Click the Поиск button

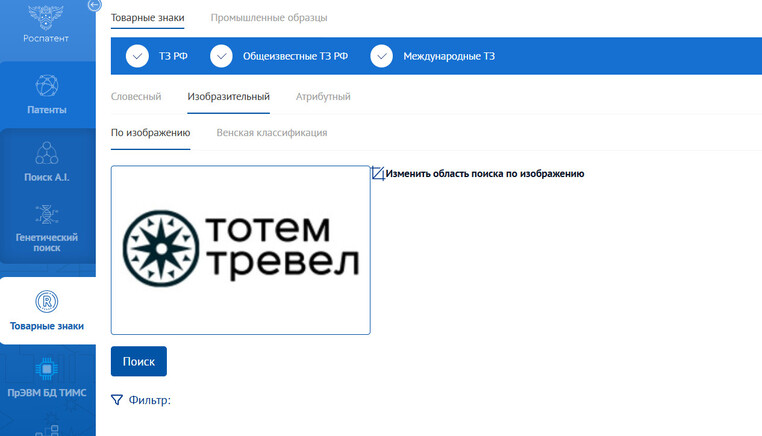click(x=139, y=361)
